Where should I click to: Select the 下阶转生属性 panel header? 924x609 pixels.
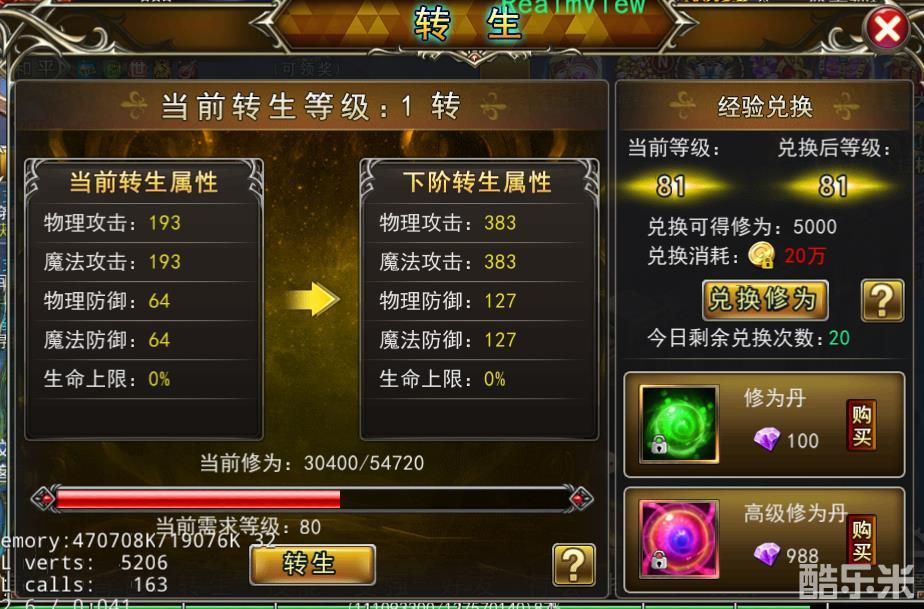point(478,182)
